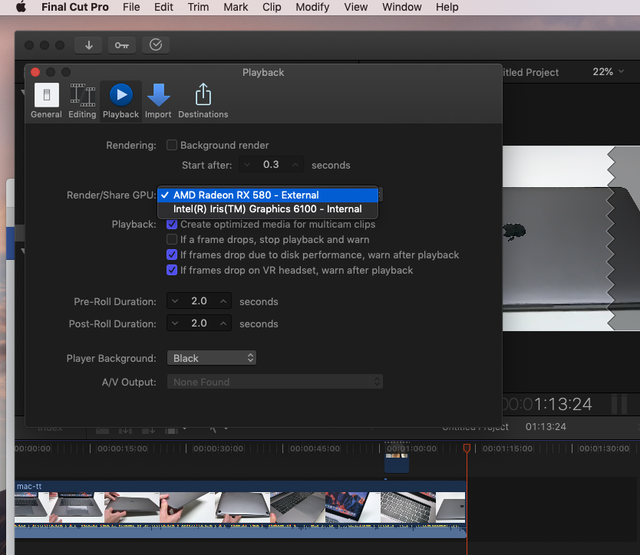Viewport: 640px width, 555px height.
Task: Click the 00:01:30:00 timeline ruler mark
Action: tap(604, 448)
